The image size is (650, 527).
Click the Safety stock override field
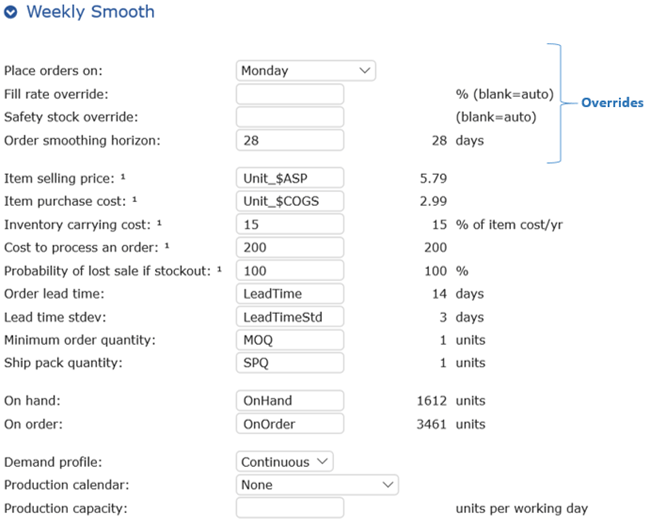(x=290, y=117)
